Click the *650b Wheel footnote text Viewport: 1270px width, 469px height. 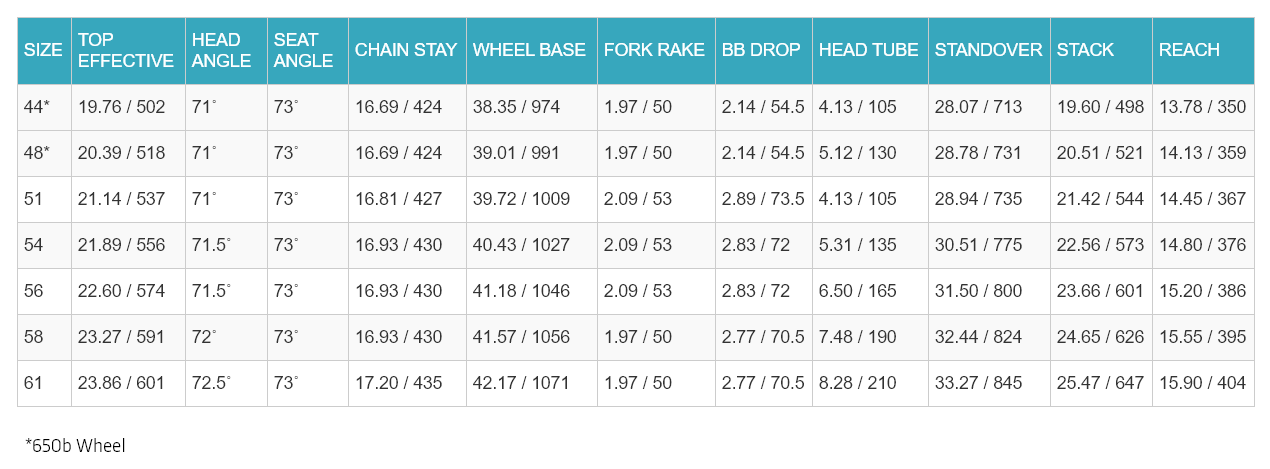click(76, 446)
